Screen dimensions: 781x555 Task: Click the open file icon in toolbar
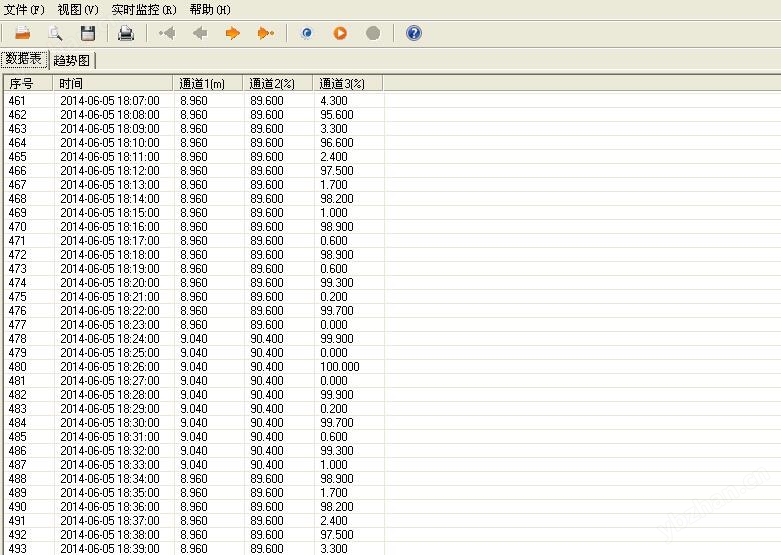click(22, 33)
